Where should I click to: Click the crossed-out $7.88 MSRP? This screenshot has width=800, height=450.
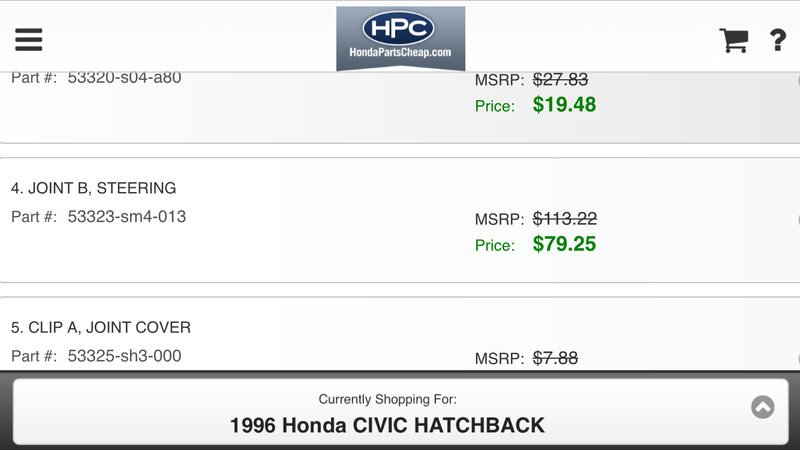point(555,358)
